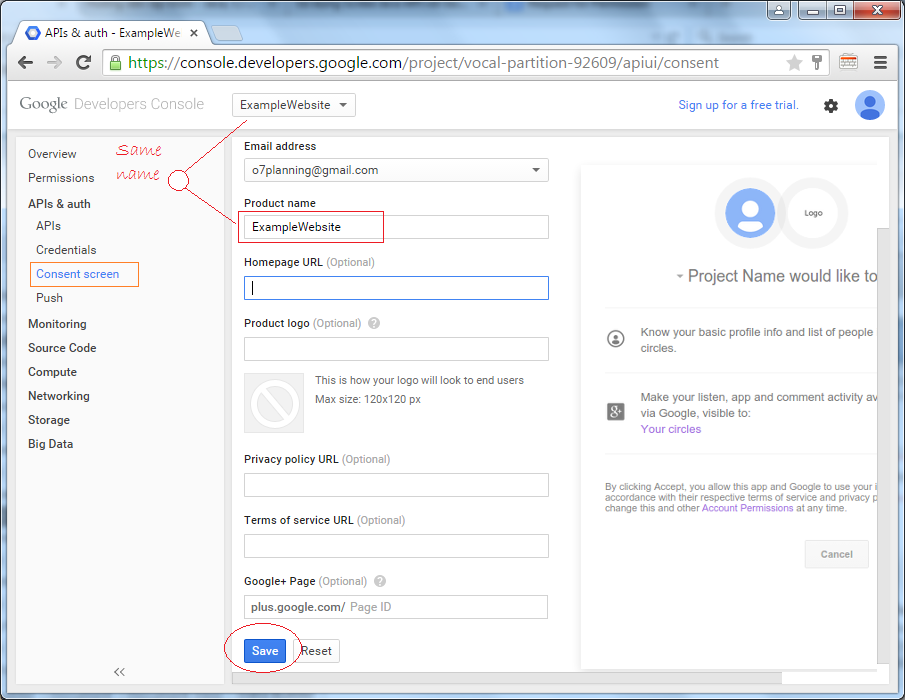
Task: Click the vertical scrollbar on the right
Action: point(882,446)
